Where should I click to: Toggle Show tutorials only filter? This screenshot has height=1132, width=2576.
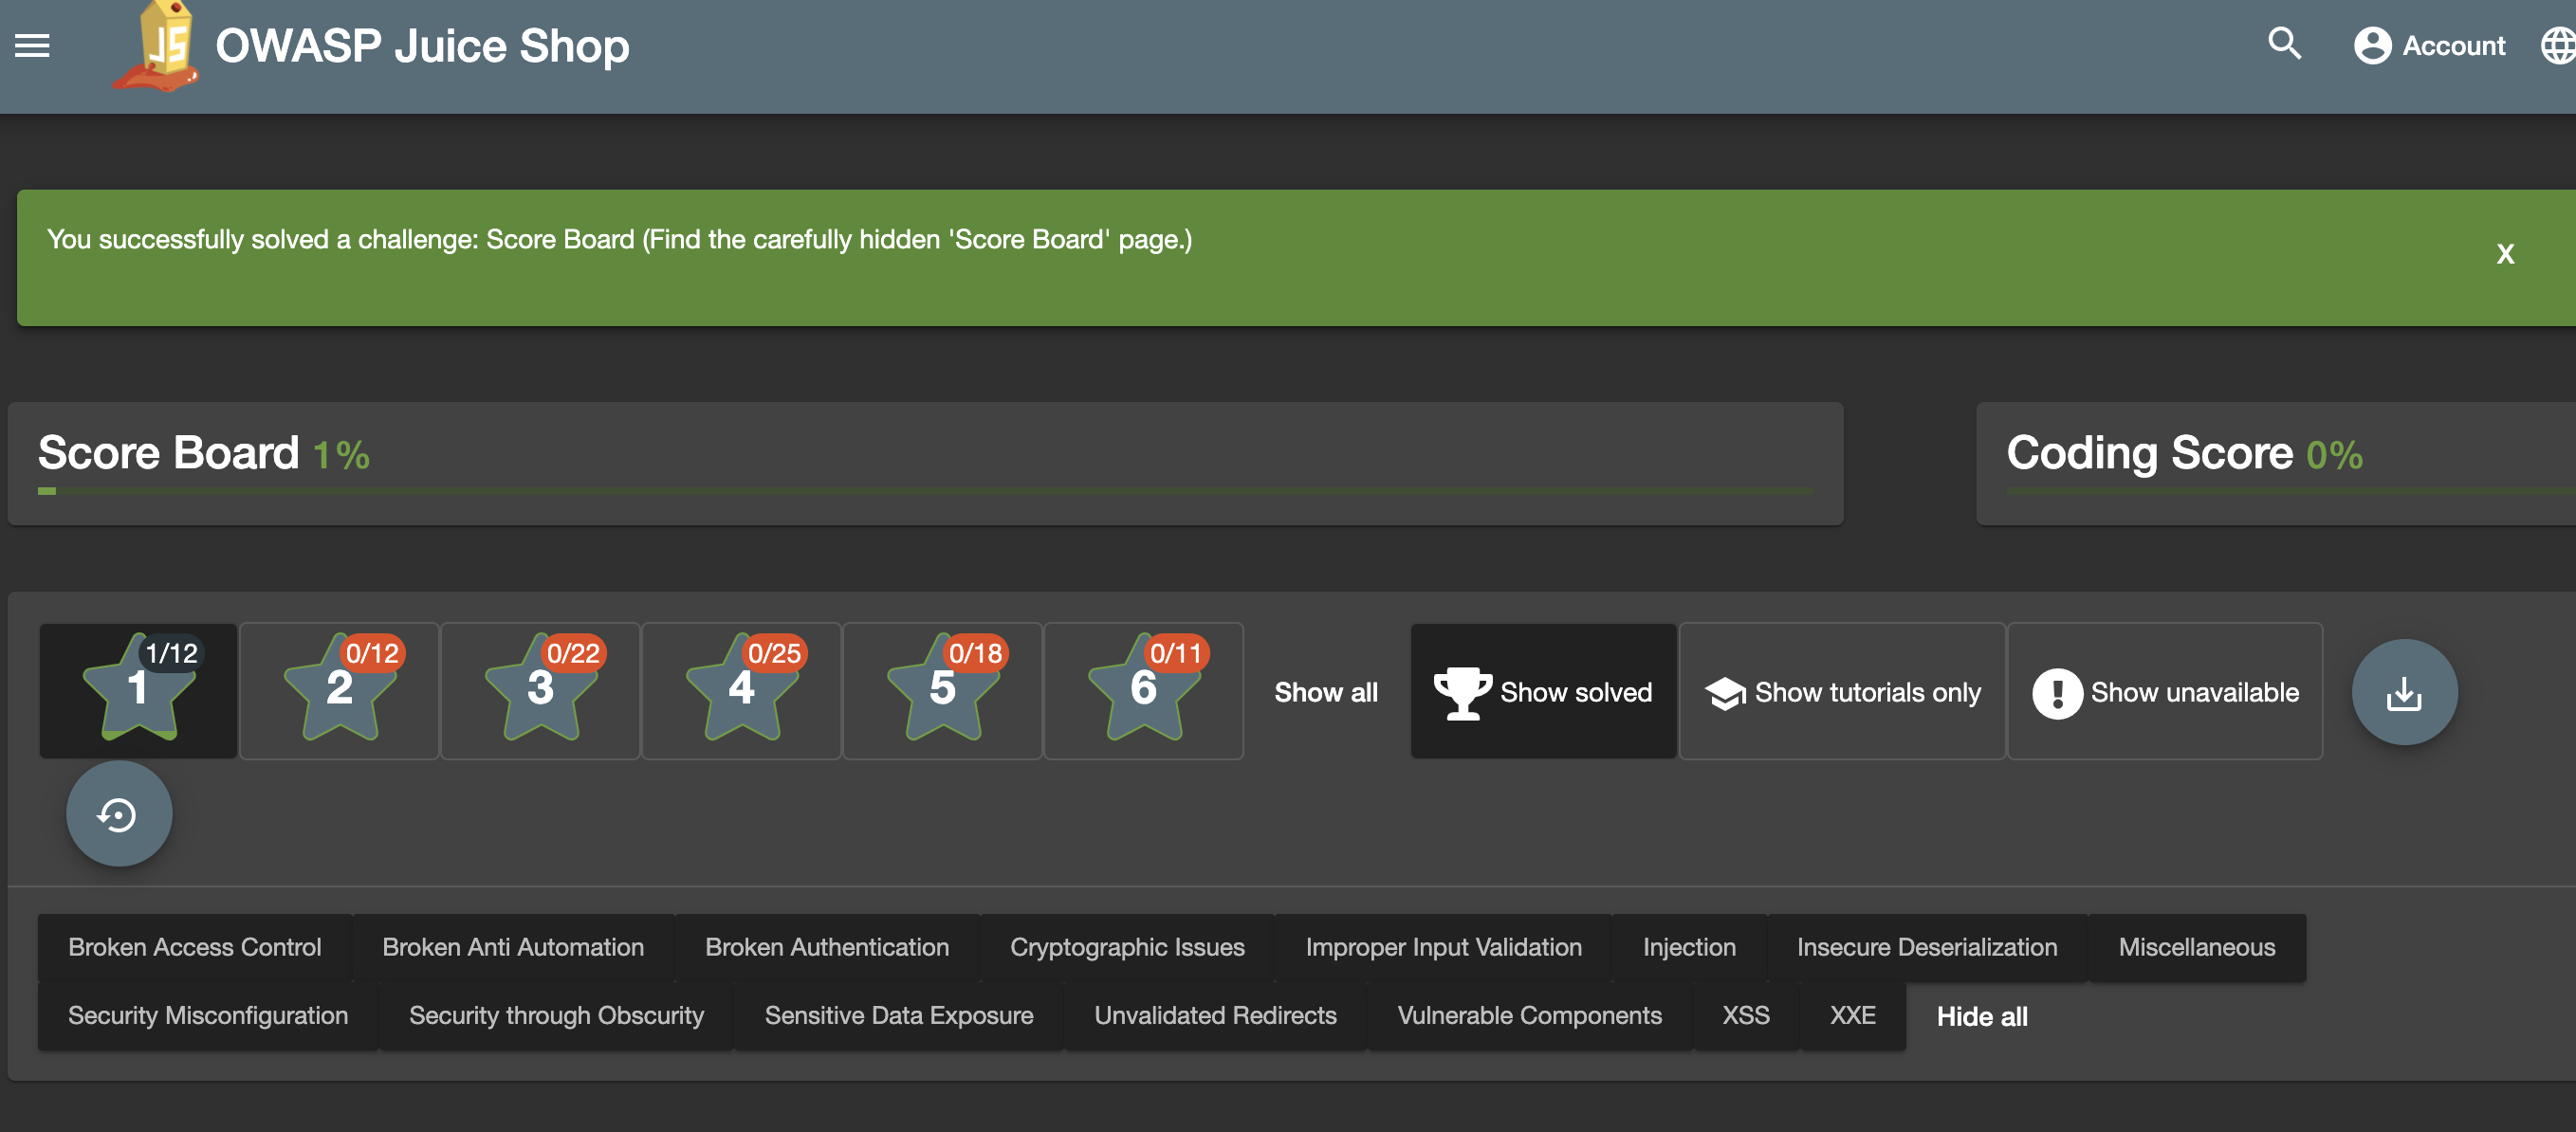[1842, 692]
